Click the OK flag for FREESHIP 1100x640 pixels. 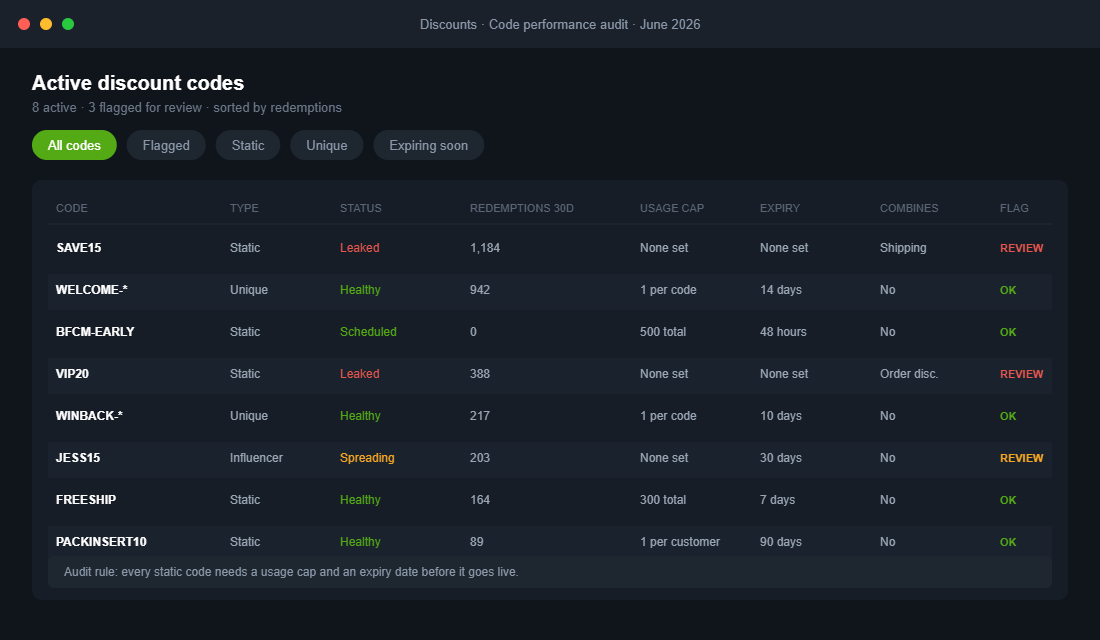click(x=1008, y=500)
